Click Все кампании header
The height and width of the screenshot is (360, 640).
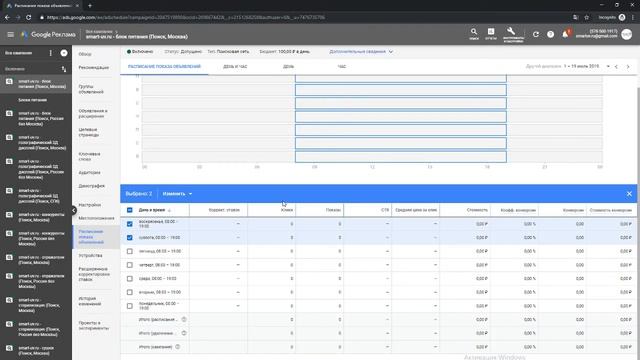pos(18,53)
